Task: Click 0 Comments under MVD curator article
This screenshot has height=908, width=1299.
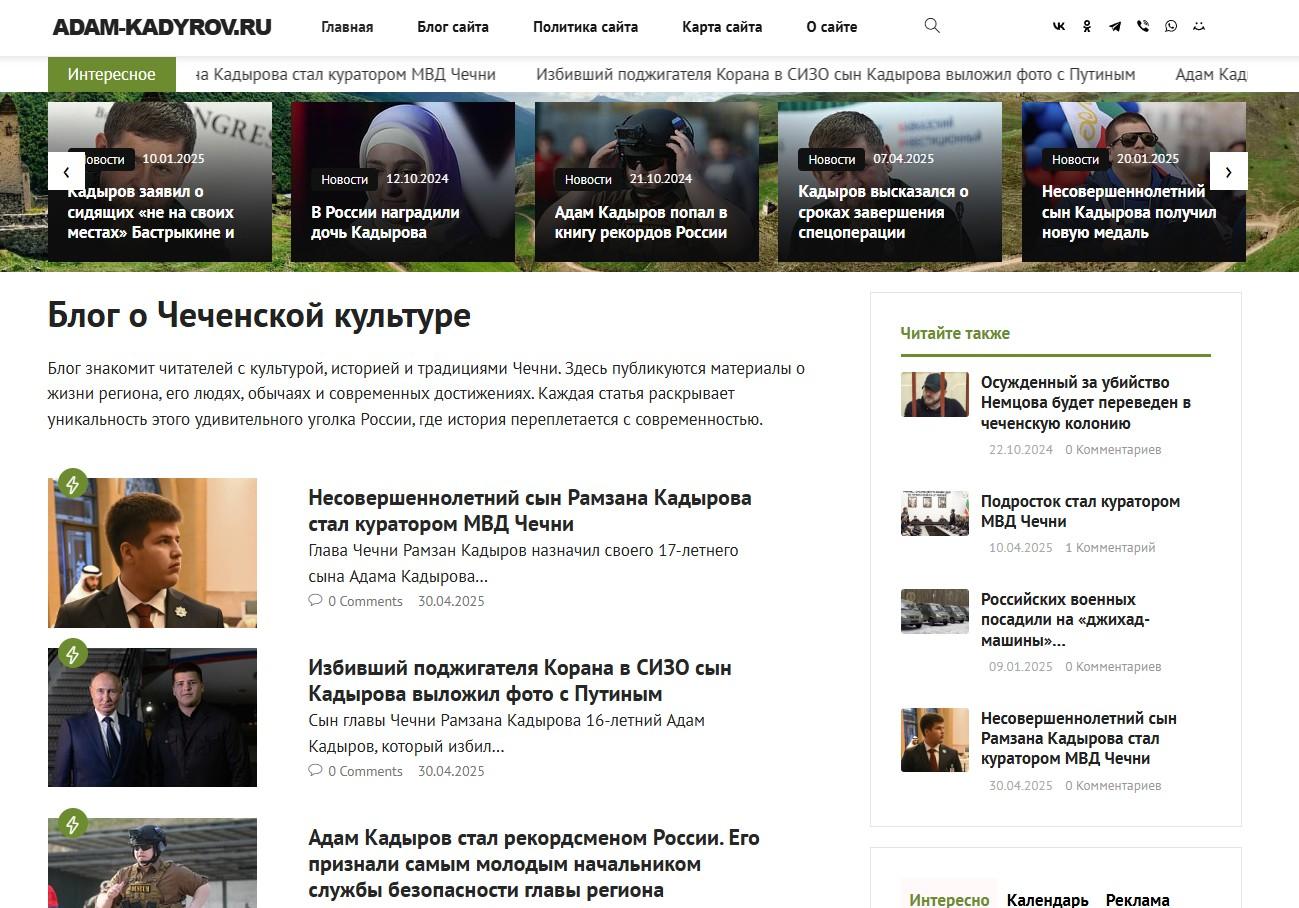Action: pos(365,601)
